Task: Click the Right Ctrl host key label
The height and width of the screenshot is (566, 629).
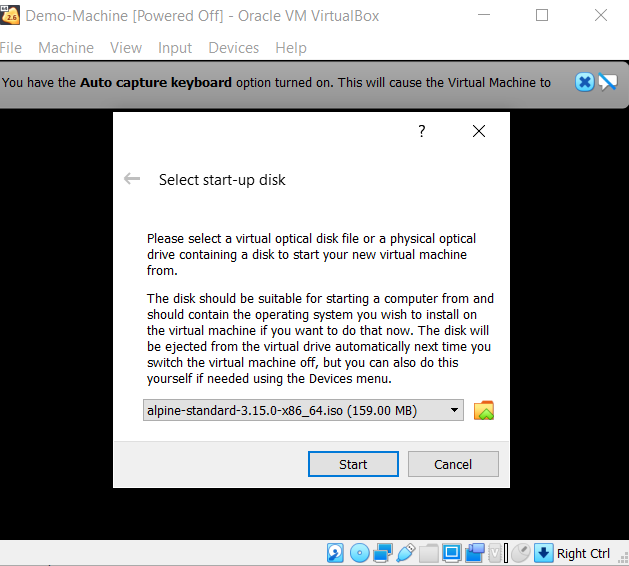Action: coord(583,554)
